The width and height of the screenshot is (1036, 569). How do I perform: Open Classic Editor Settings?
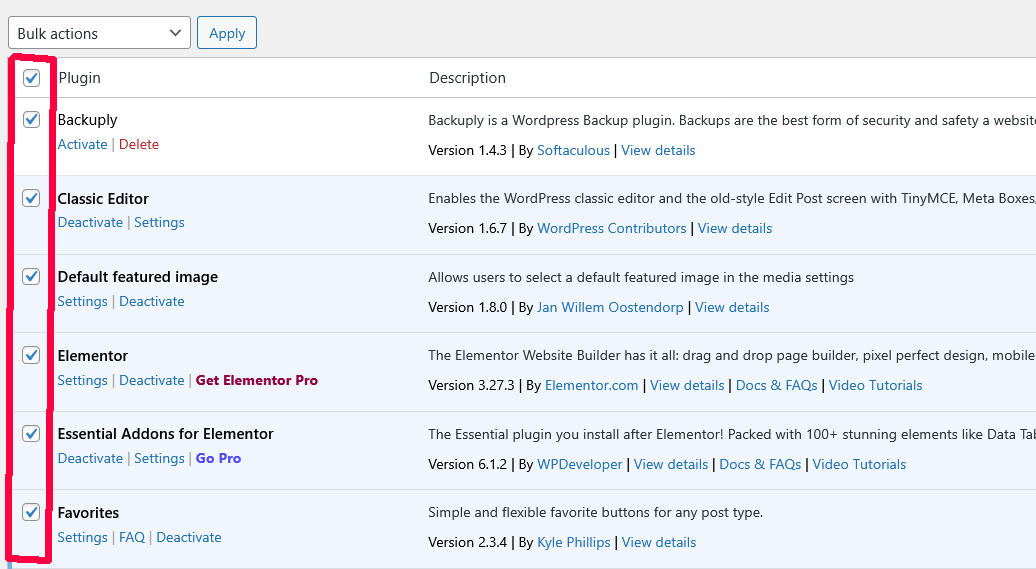click(x=159, y=222)
